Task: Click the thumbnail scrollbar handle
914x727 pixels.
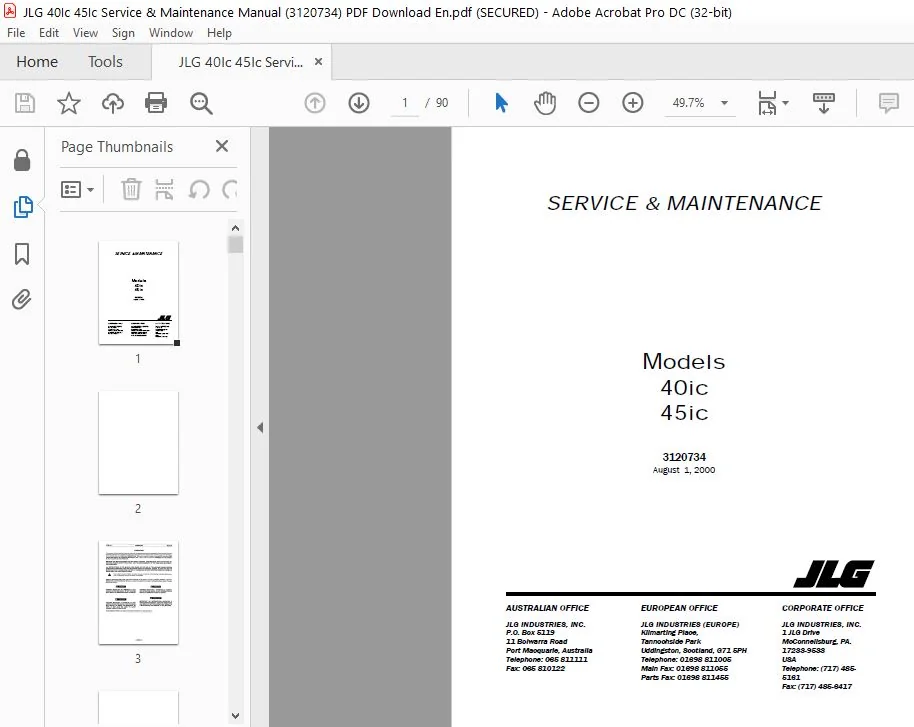Action: [235, 244]
